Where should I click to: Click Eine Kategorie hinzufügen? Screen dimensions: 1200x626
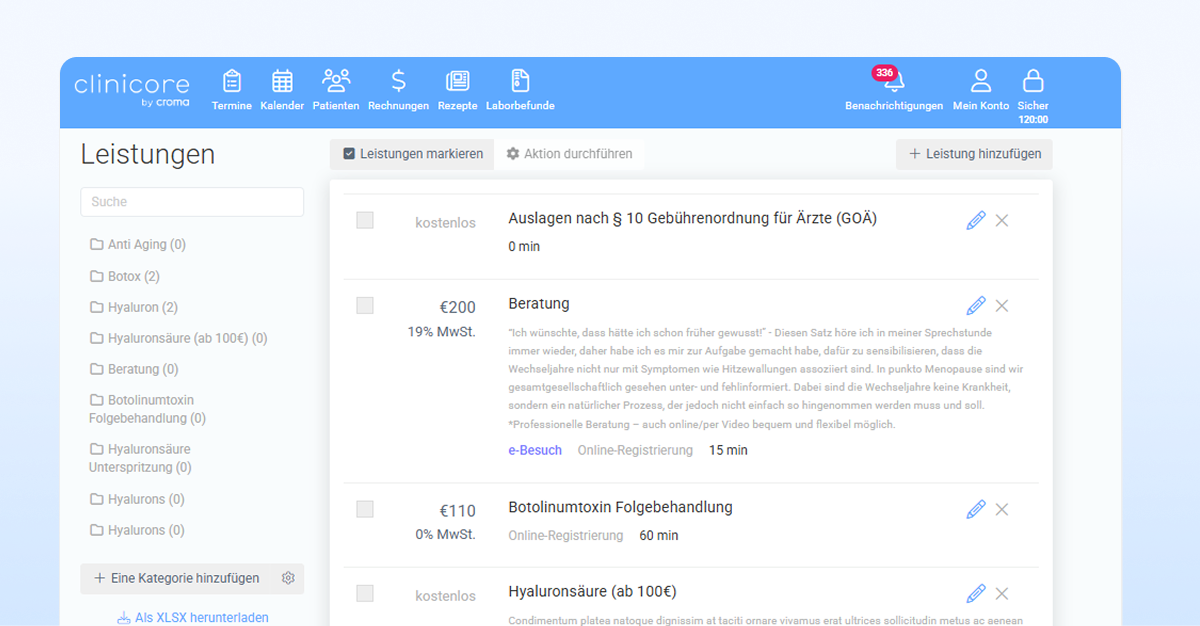177,578
